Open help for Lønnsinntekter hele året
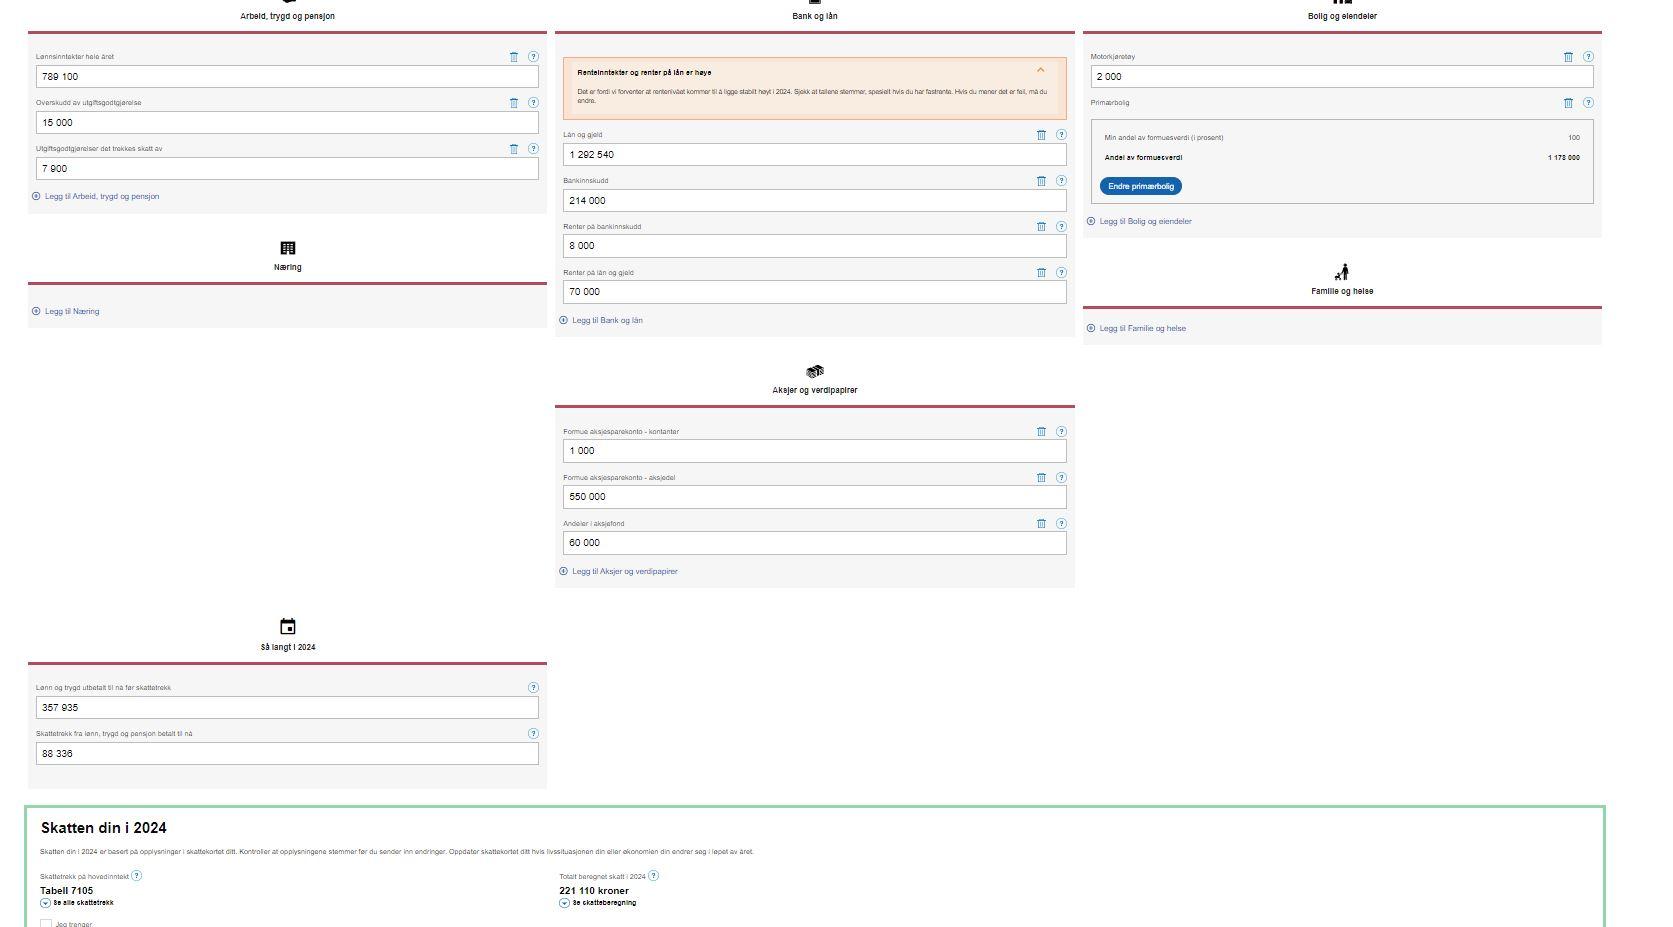 pyautogui.click(x=533, y=57)
